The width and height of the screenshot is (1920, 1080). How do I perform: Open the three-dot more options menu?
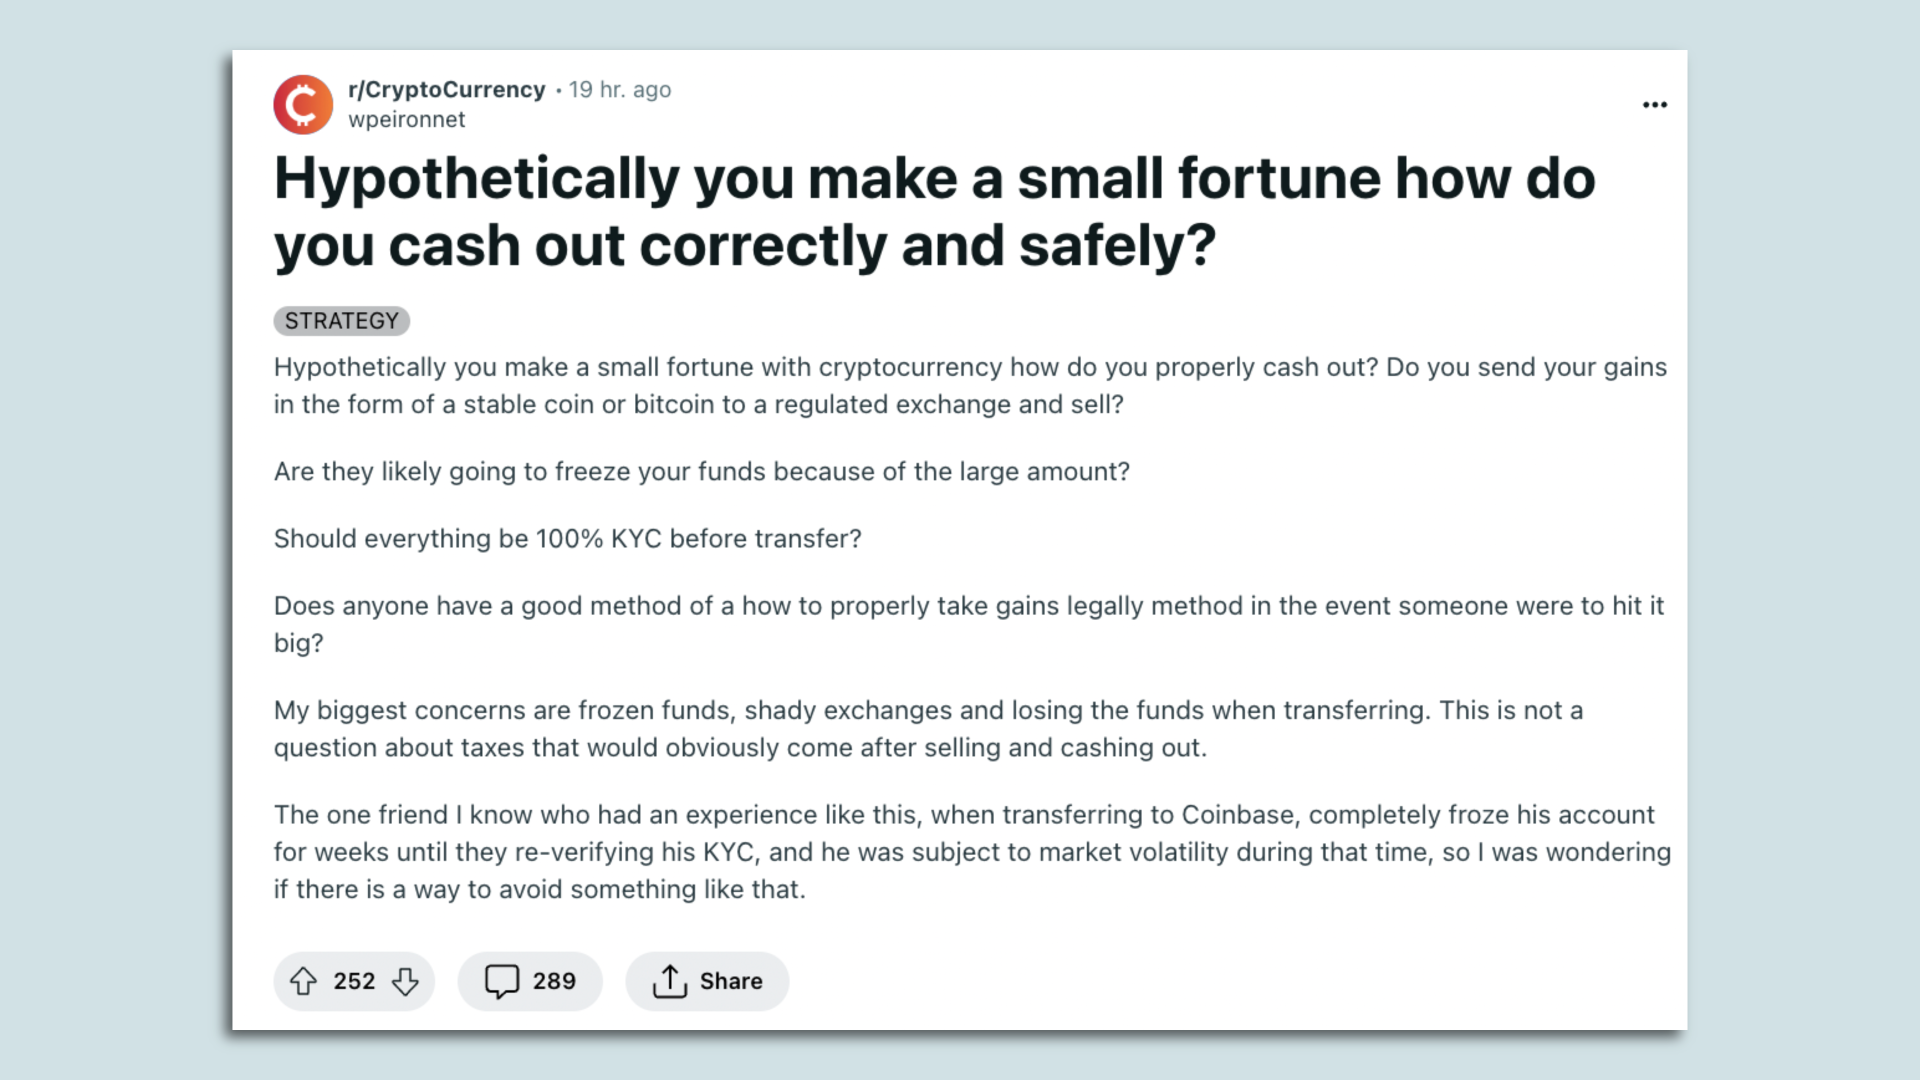point(1655,105)
